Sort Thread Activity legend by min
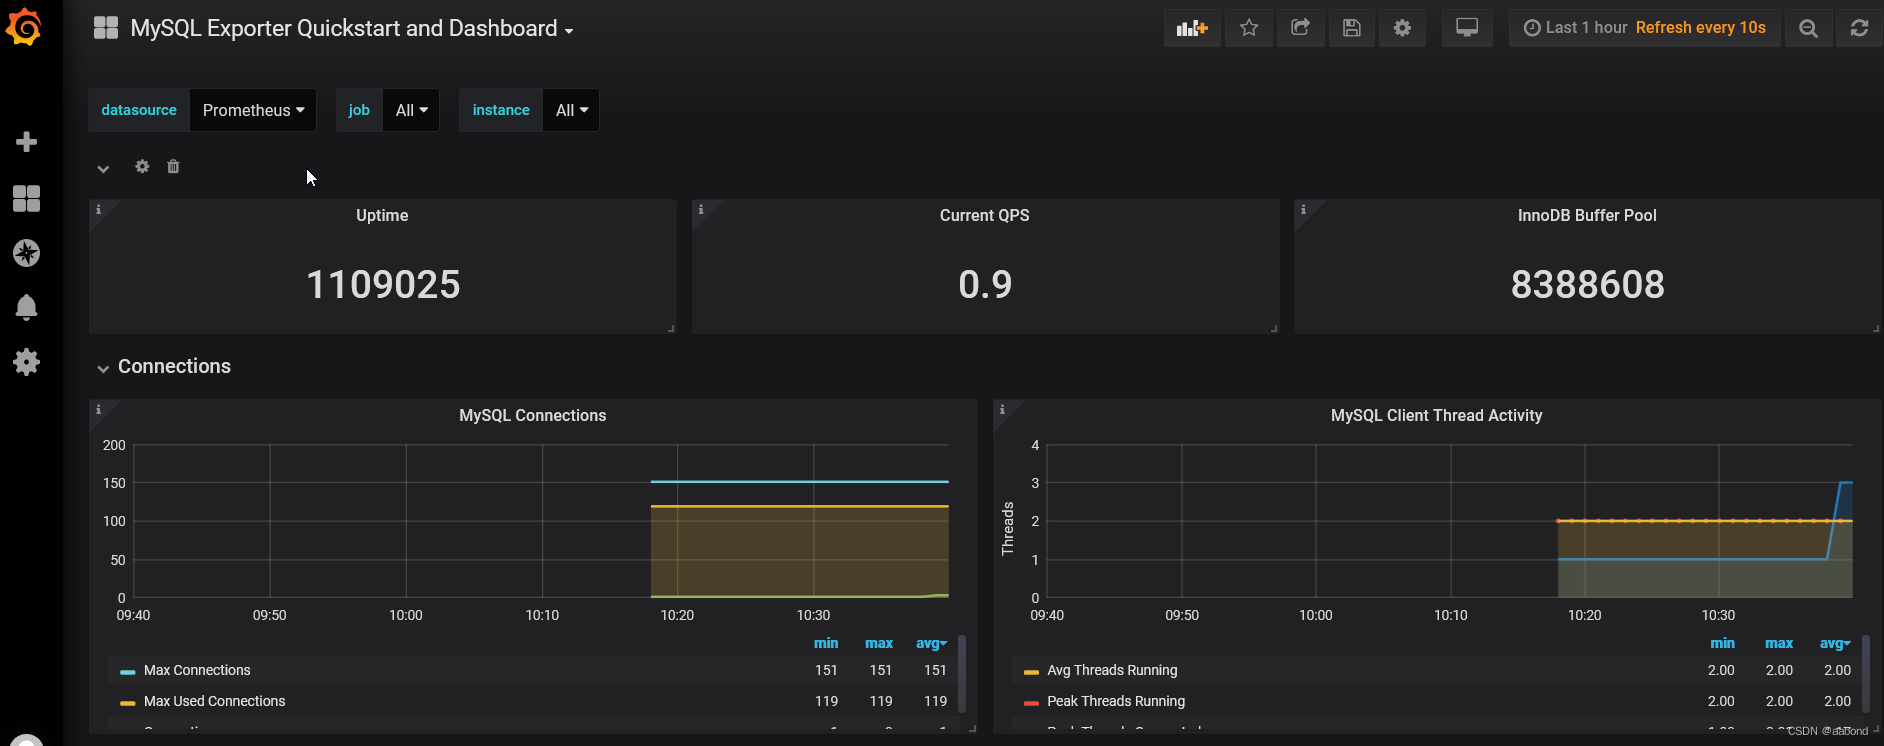The height and width of the screenshot is (746, 1884). click(1722, 643)
